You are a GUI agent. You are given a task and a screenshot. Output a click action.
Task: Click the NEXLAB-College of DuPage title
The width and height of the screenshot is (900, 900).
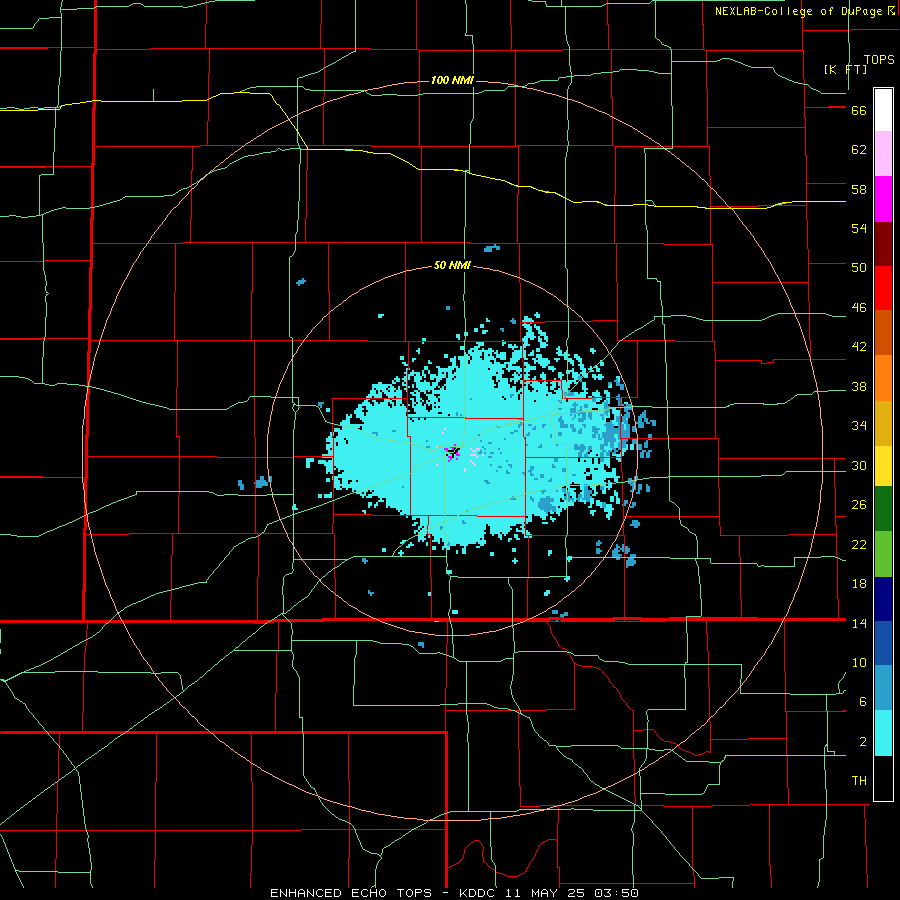798,11
